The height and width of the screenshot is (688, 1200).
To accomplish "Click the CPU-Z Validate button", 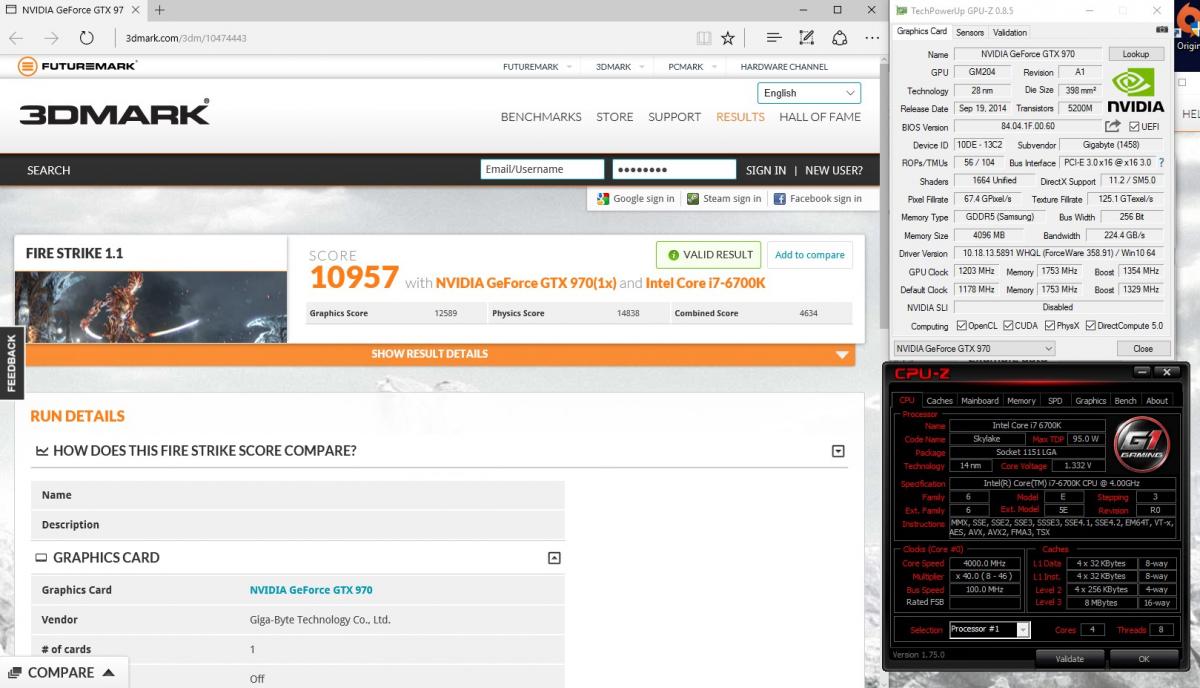I will (1069, 659).
